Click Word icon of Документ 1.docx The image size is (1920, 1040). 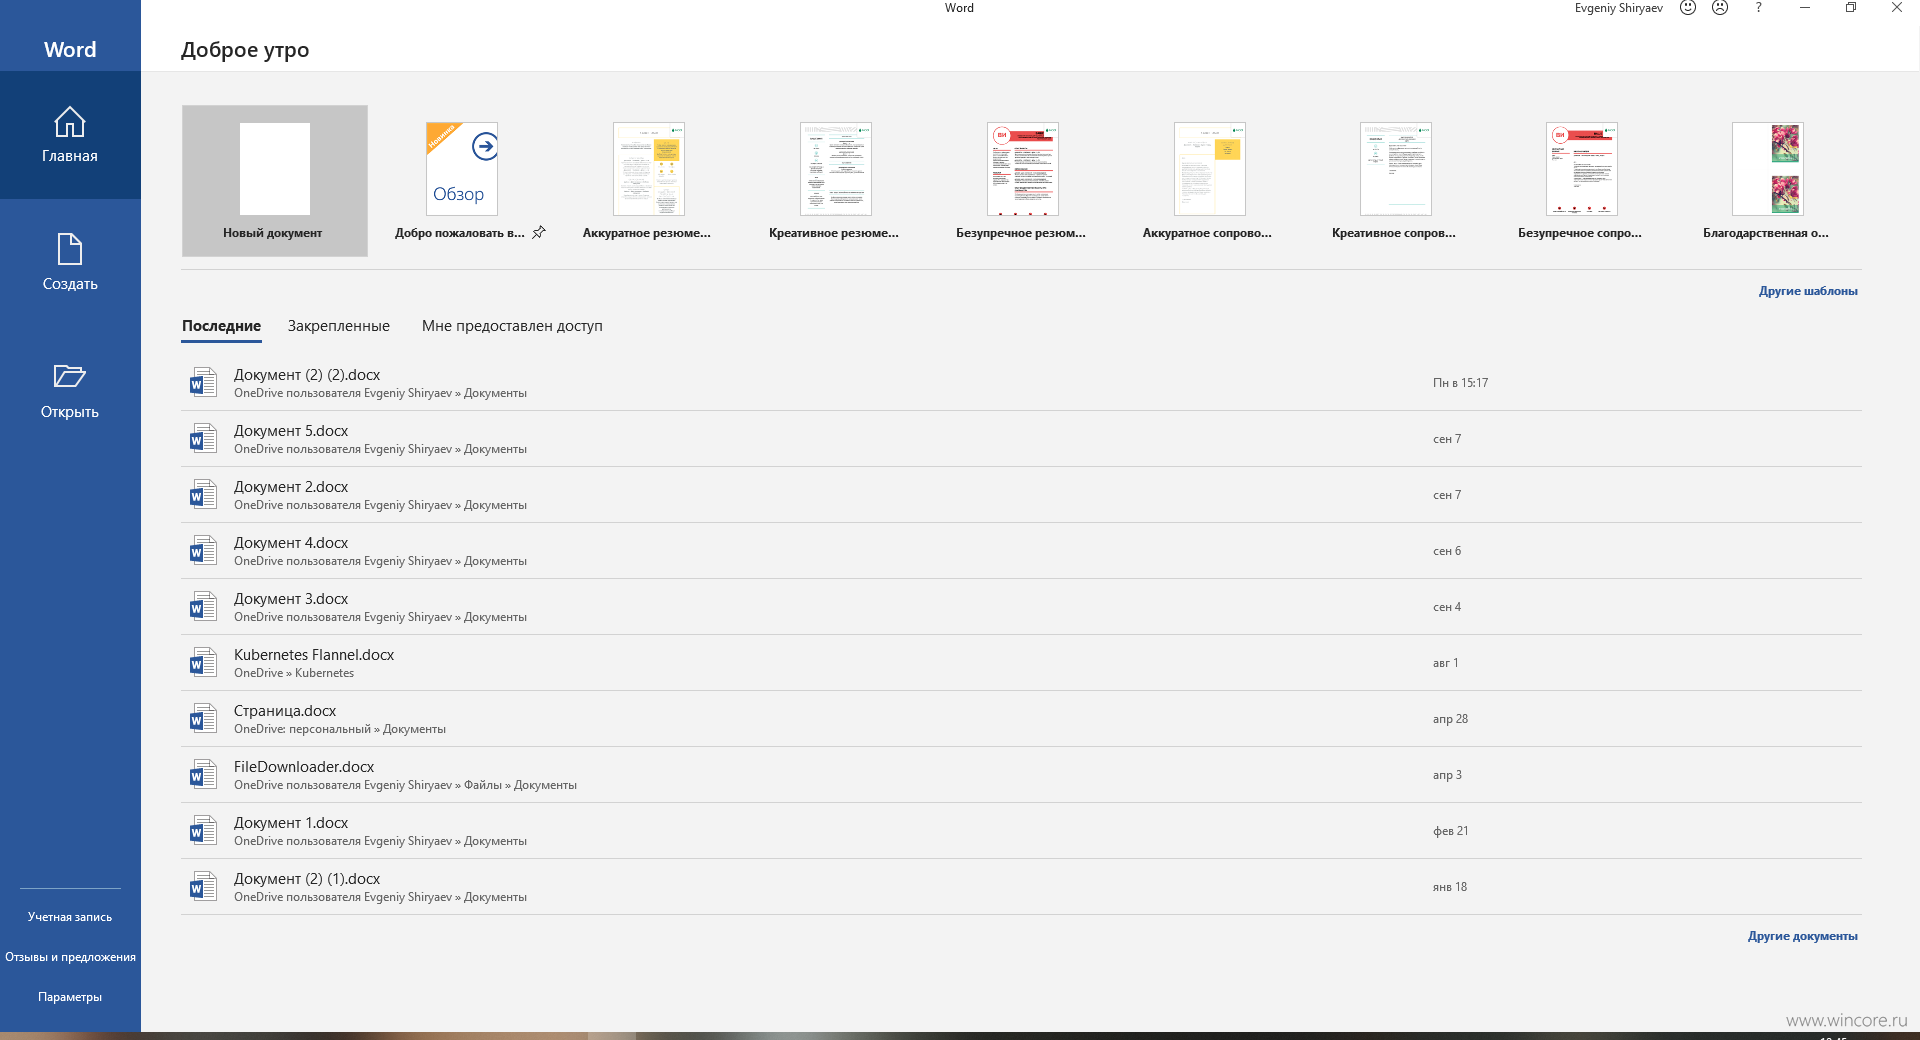[203, 831]
